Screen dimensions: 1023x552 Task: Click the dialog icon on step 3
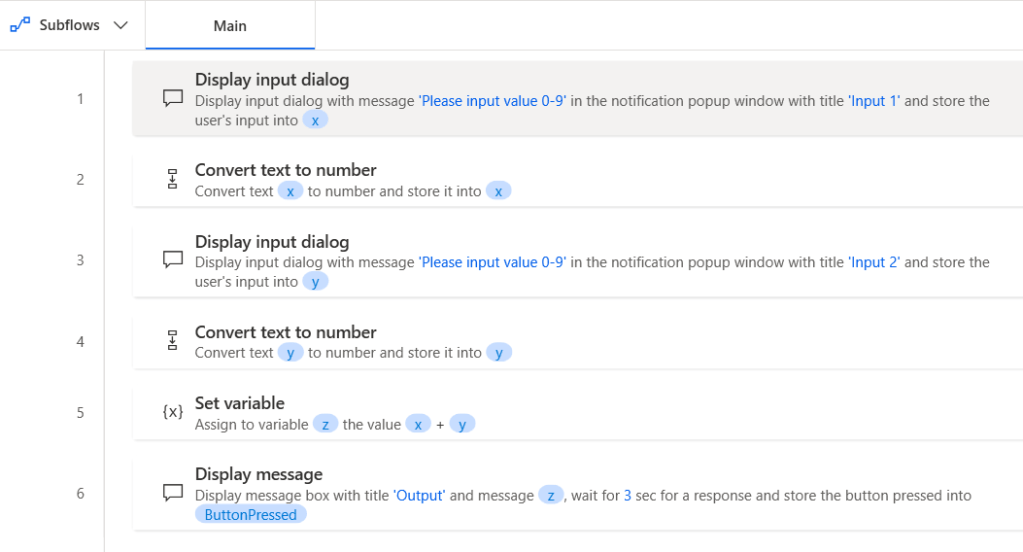(x=173, y=261)
